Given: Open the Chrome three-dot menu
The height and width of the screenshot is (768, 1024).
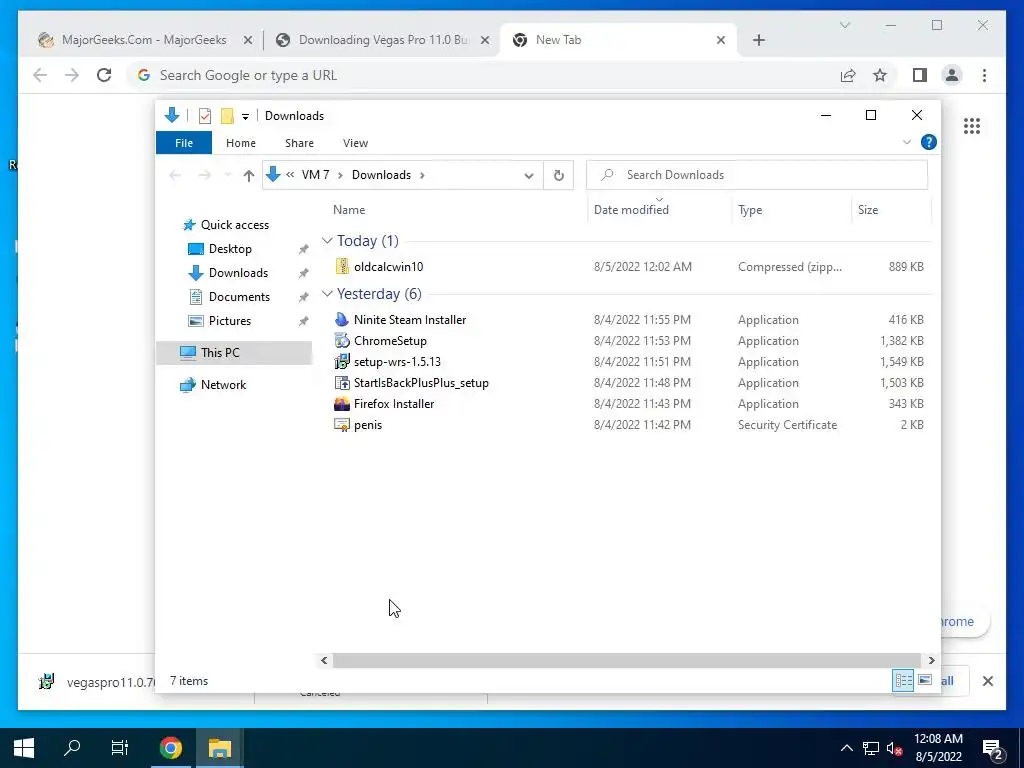Looking at the screenshot, I should (984, 75).
